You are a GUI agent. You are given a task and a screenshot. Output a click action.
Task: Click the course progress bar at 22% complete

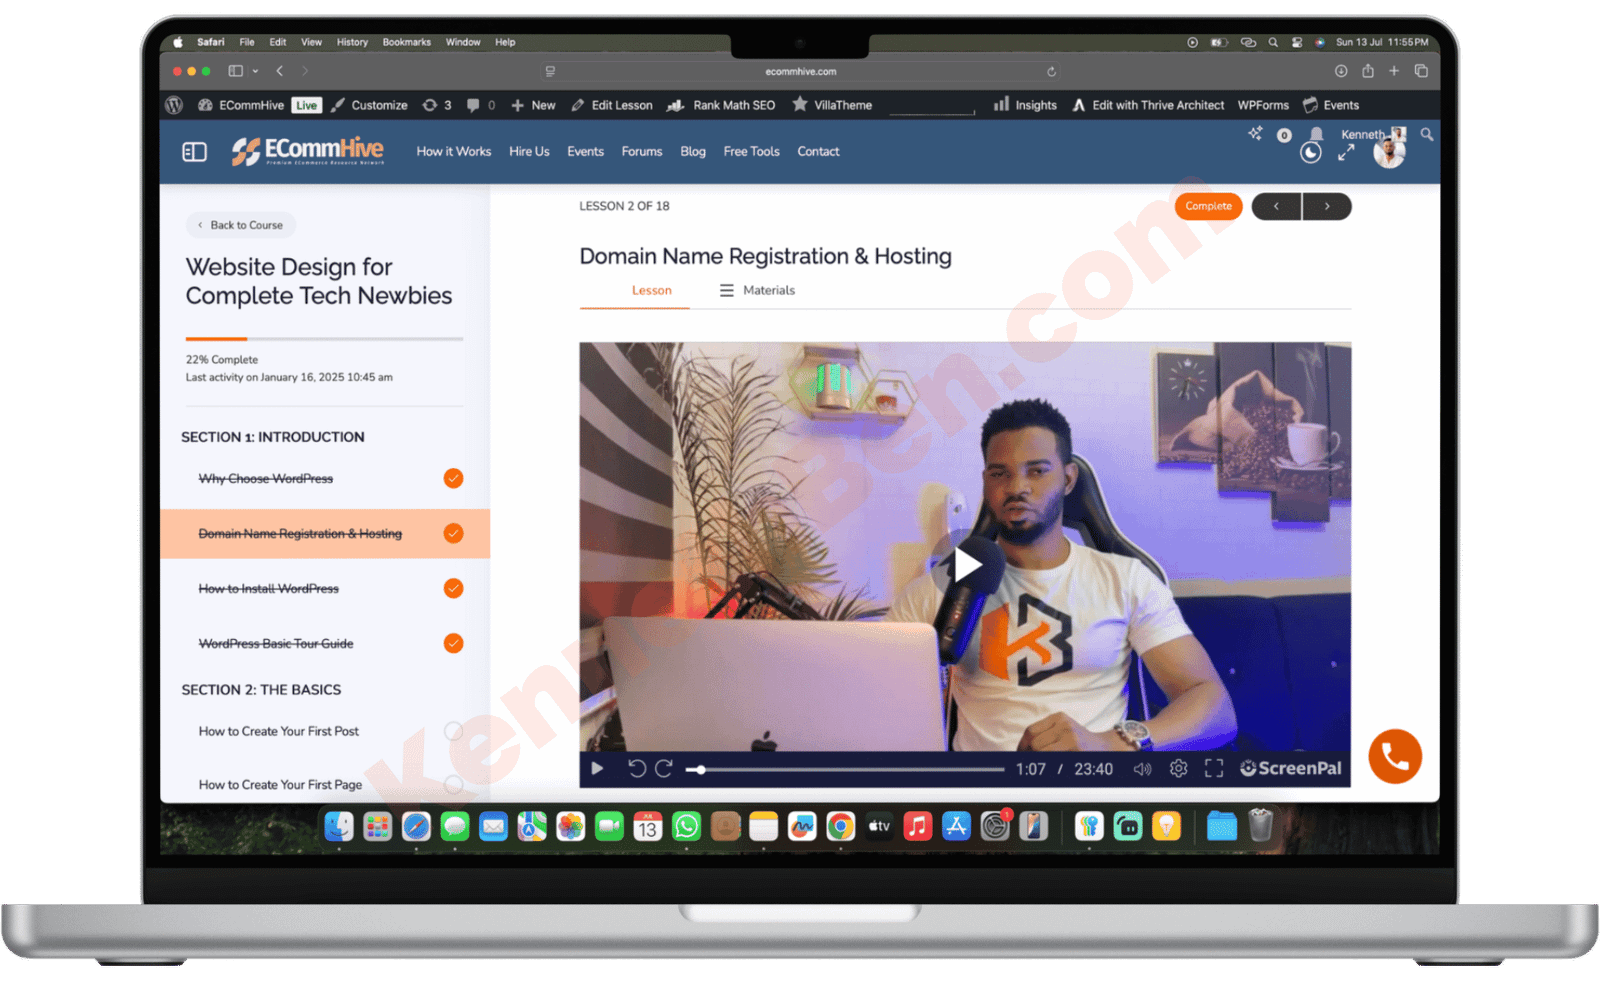point(324,339)
